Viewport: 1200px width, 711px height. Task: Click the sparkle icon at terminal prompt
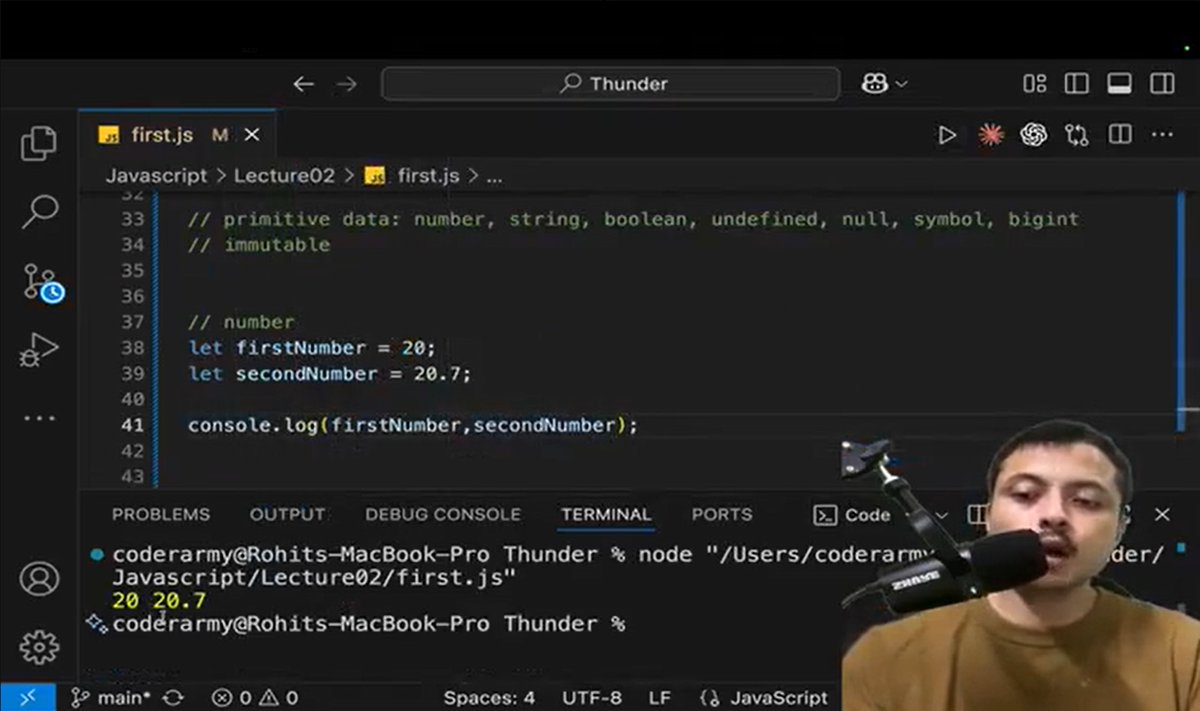point(97,624)
